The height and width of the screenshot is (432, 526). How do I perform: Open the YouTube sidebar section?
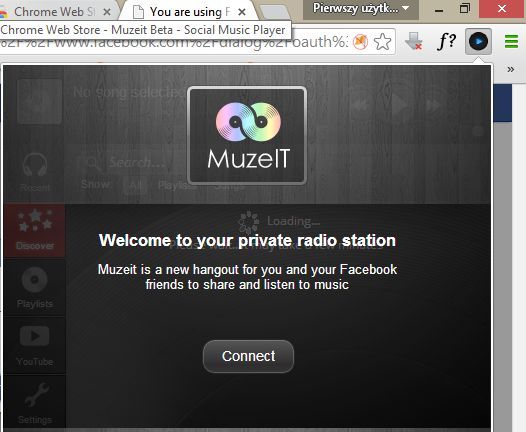(x=35, y=346)
